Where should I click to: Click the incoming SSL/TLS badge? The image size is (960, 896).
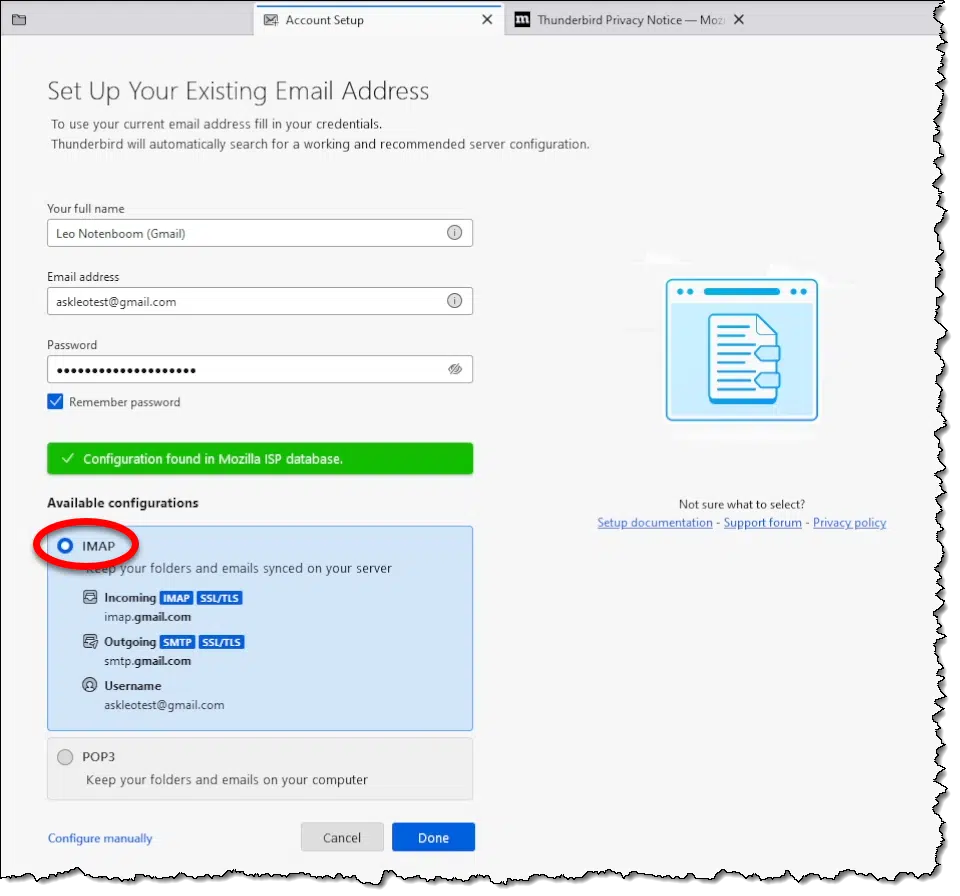pos(219,598)
